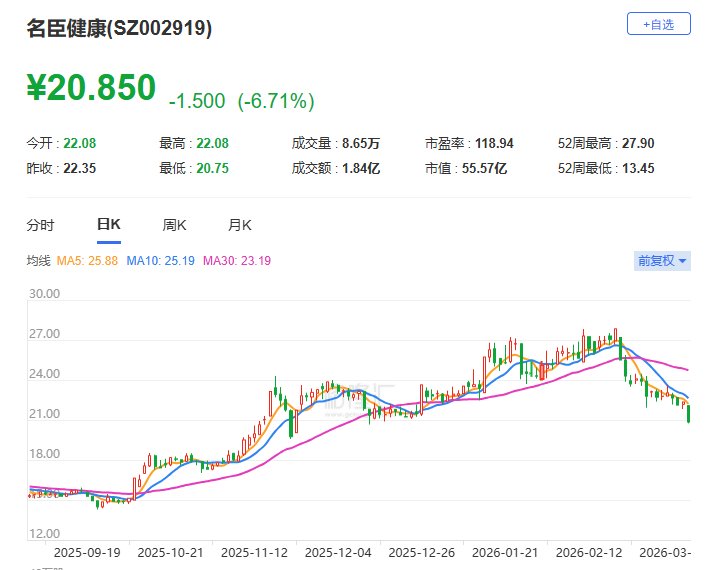717x570 pixels.
Task: Toggle the MA30 moving average legend
Action: 237,261
